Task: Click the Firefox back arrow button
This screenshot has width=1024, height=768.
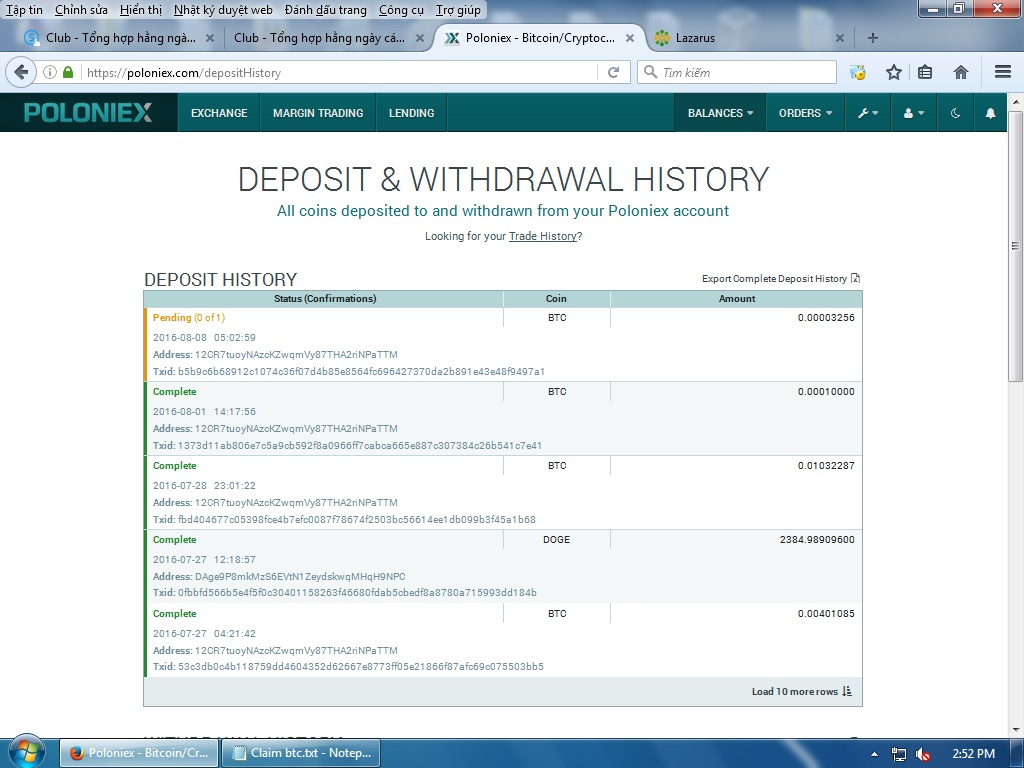Action: (x=21, y=72)
